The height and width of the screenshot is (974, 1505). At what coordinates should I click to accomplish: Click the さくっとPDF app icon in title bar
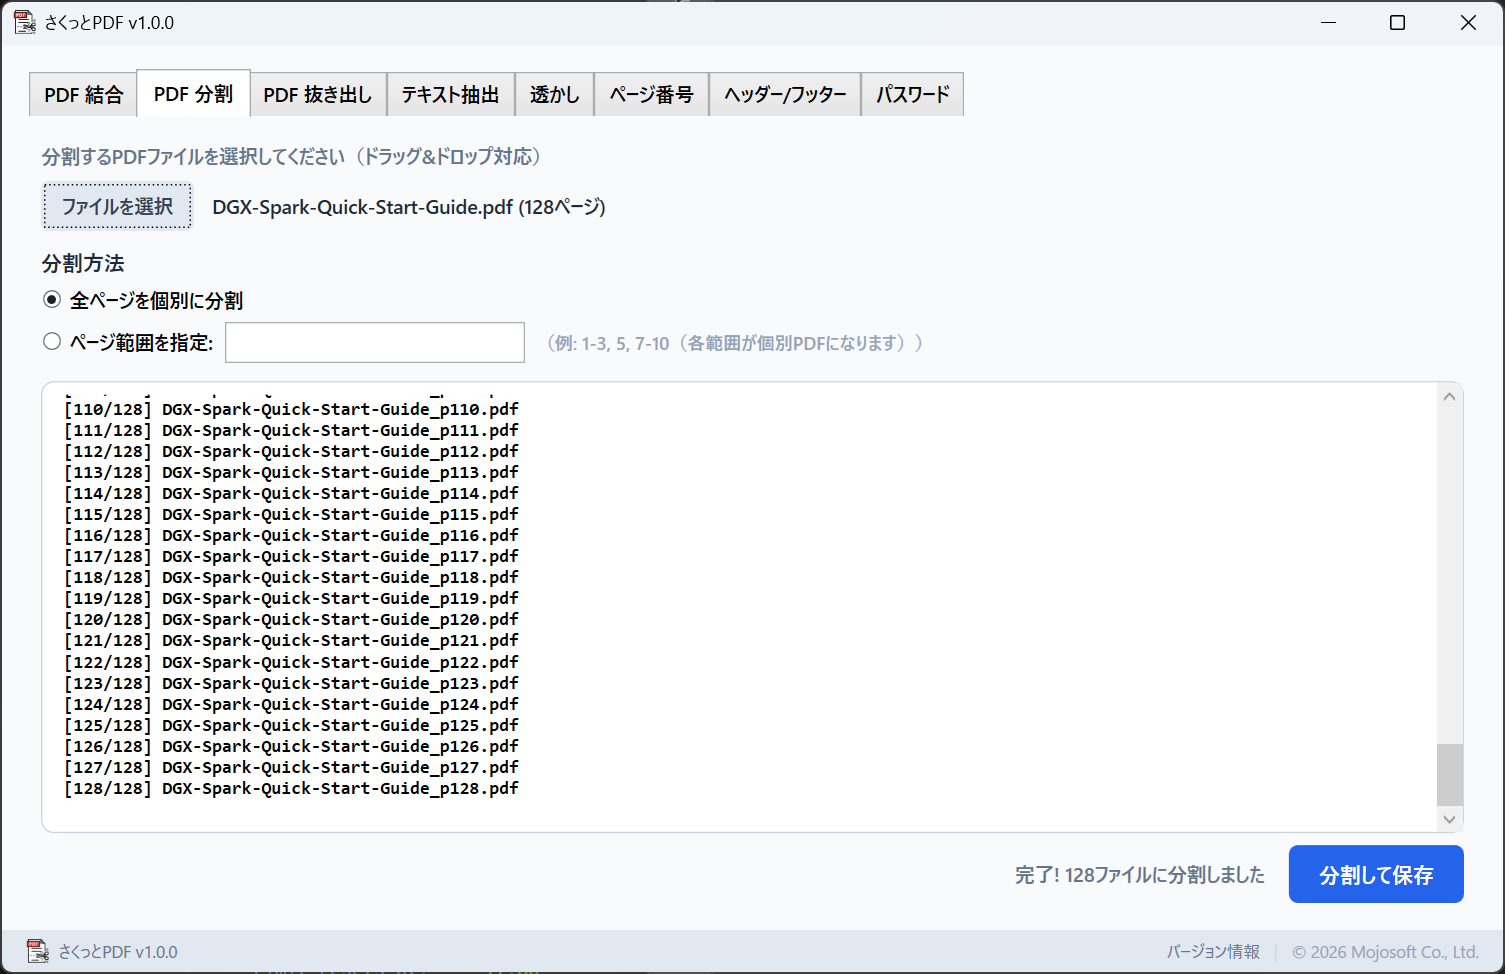point(24,21)
